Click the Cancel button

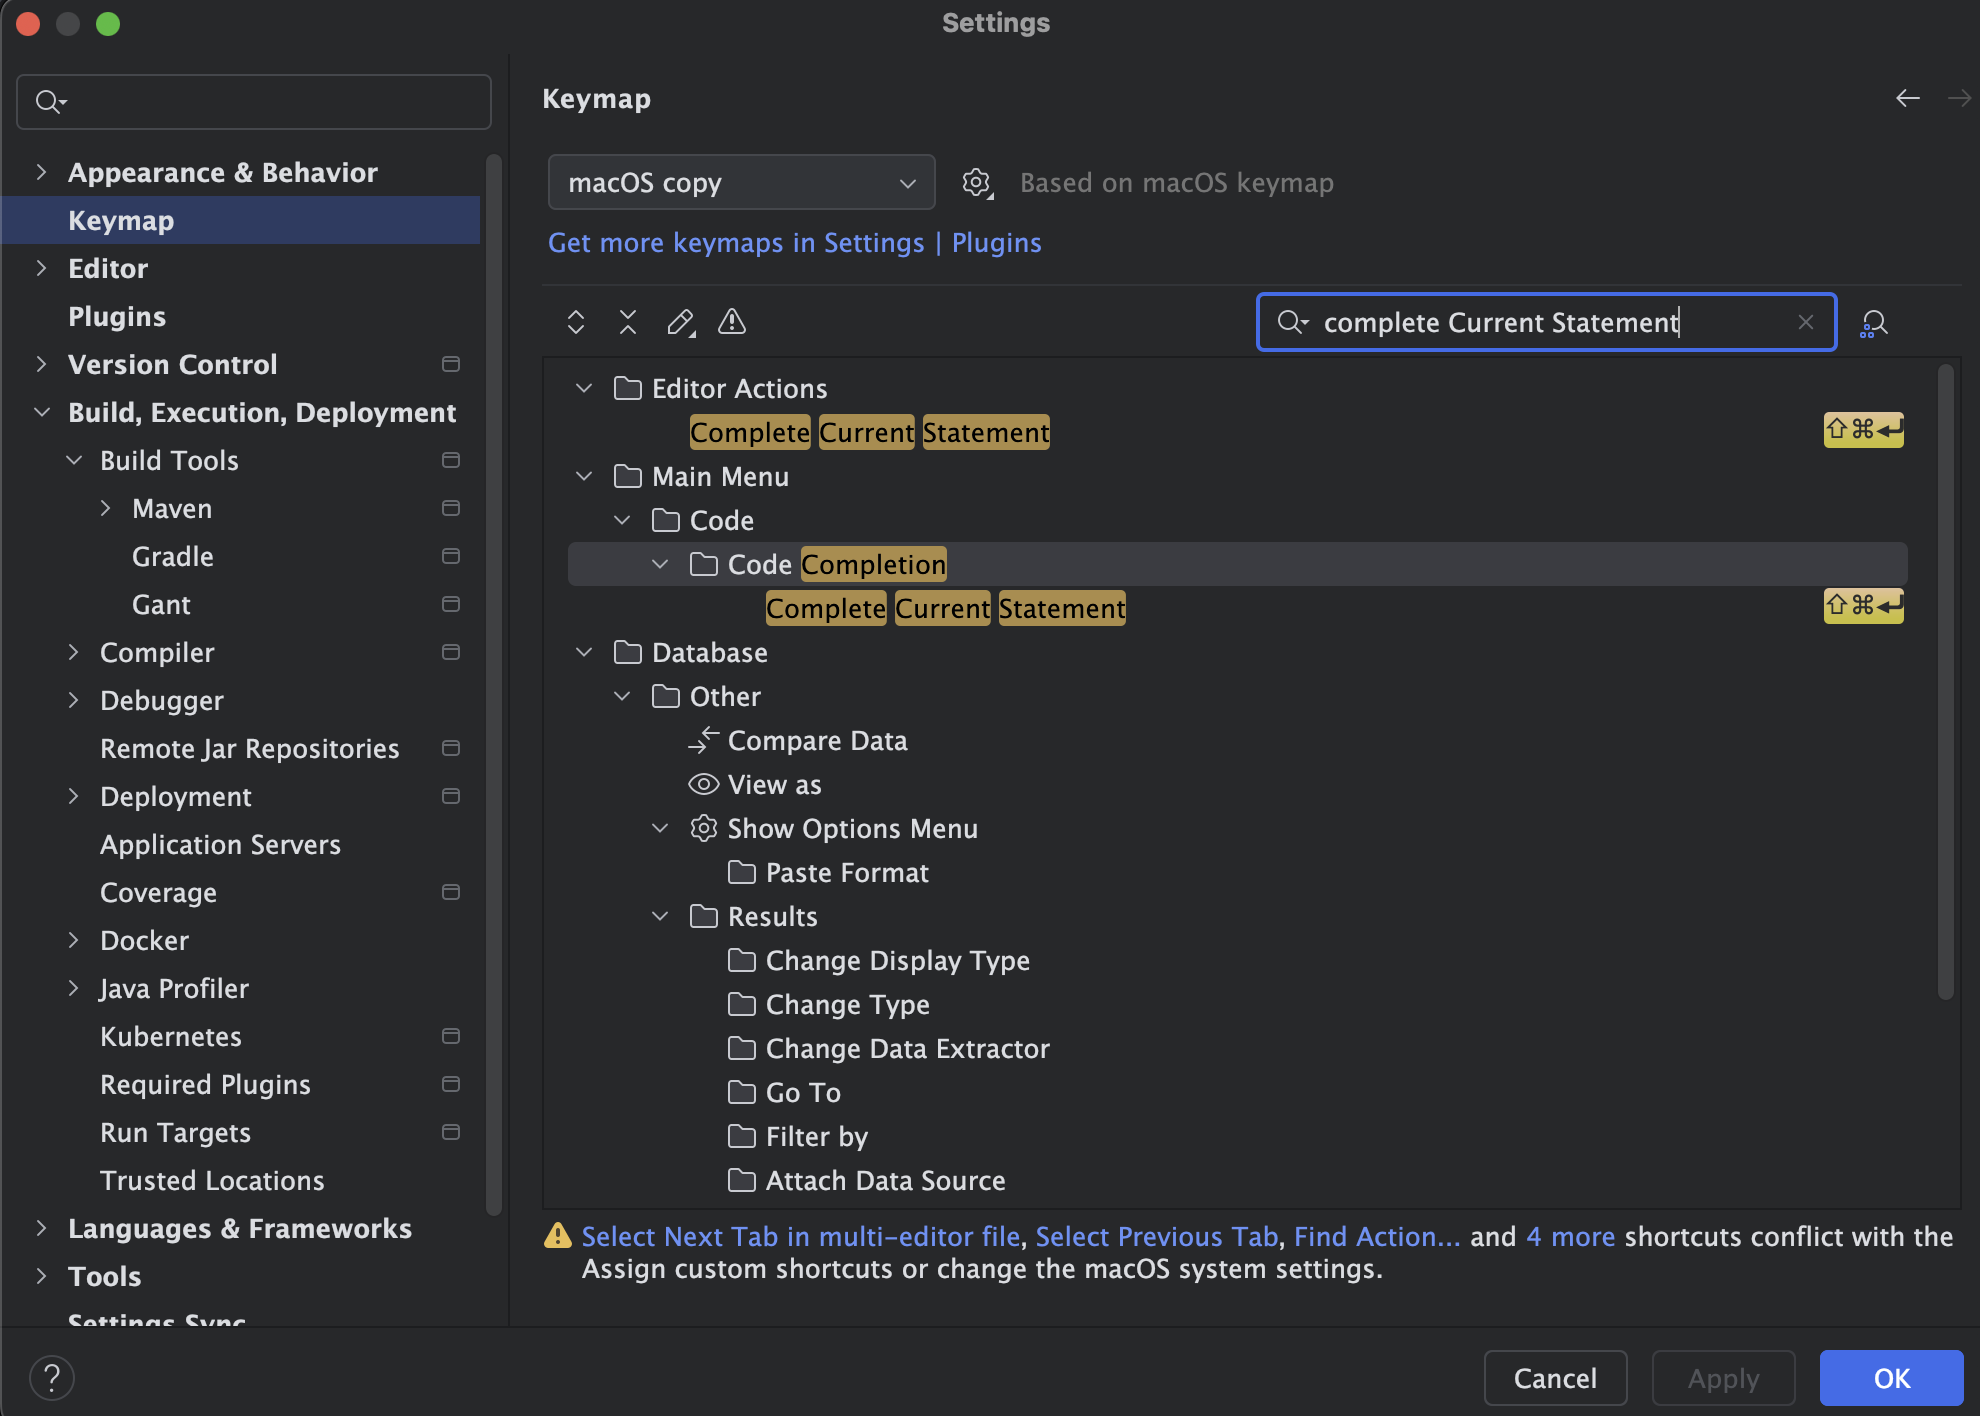[x=1555, y=1378]
